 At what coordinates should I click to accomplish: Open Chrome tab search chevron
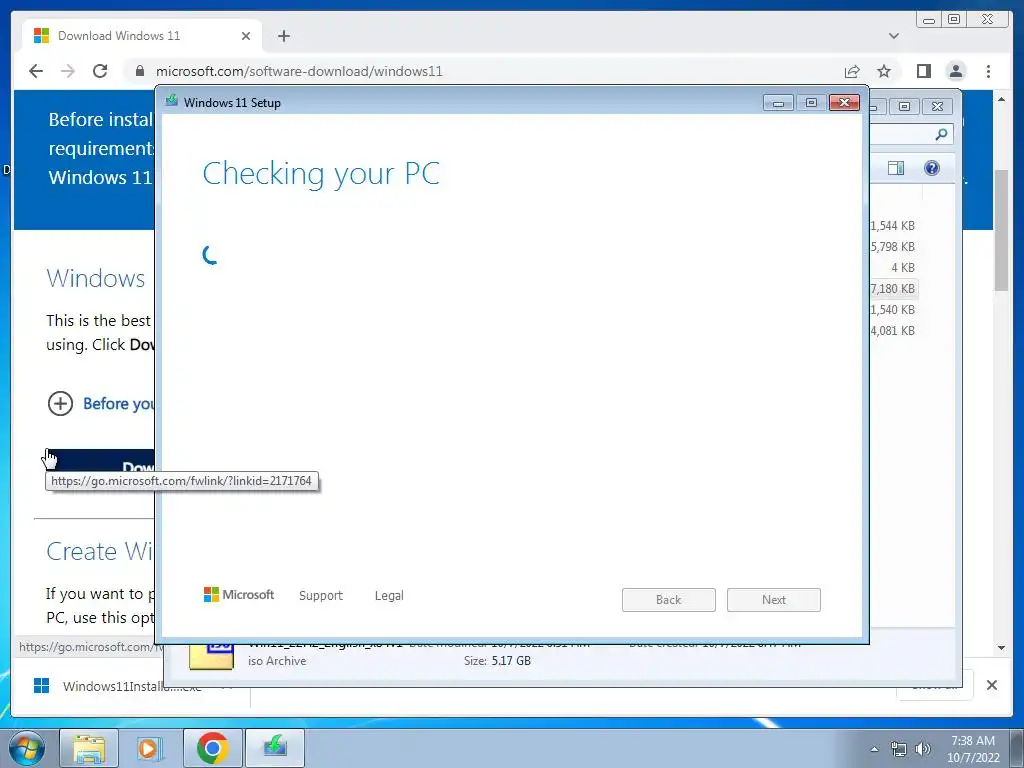[893, 36]
